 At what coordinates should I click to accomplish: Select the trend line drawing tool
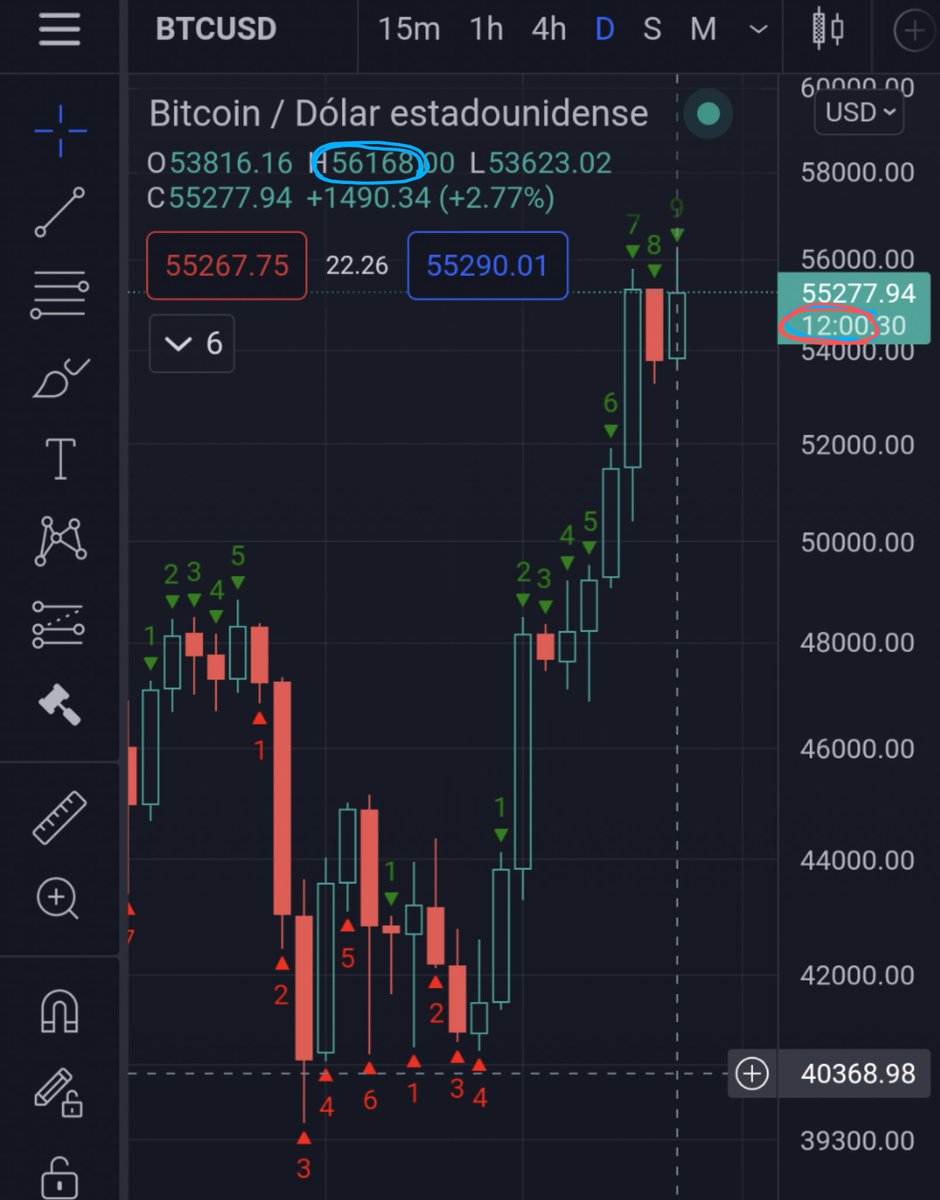pos(60,212)
